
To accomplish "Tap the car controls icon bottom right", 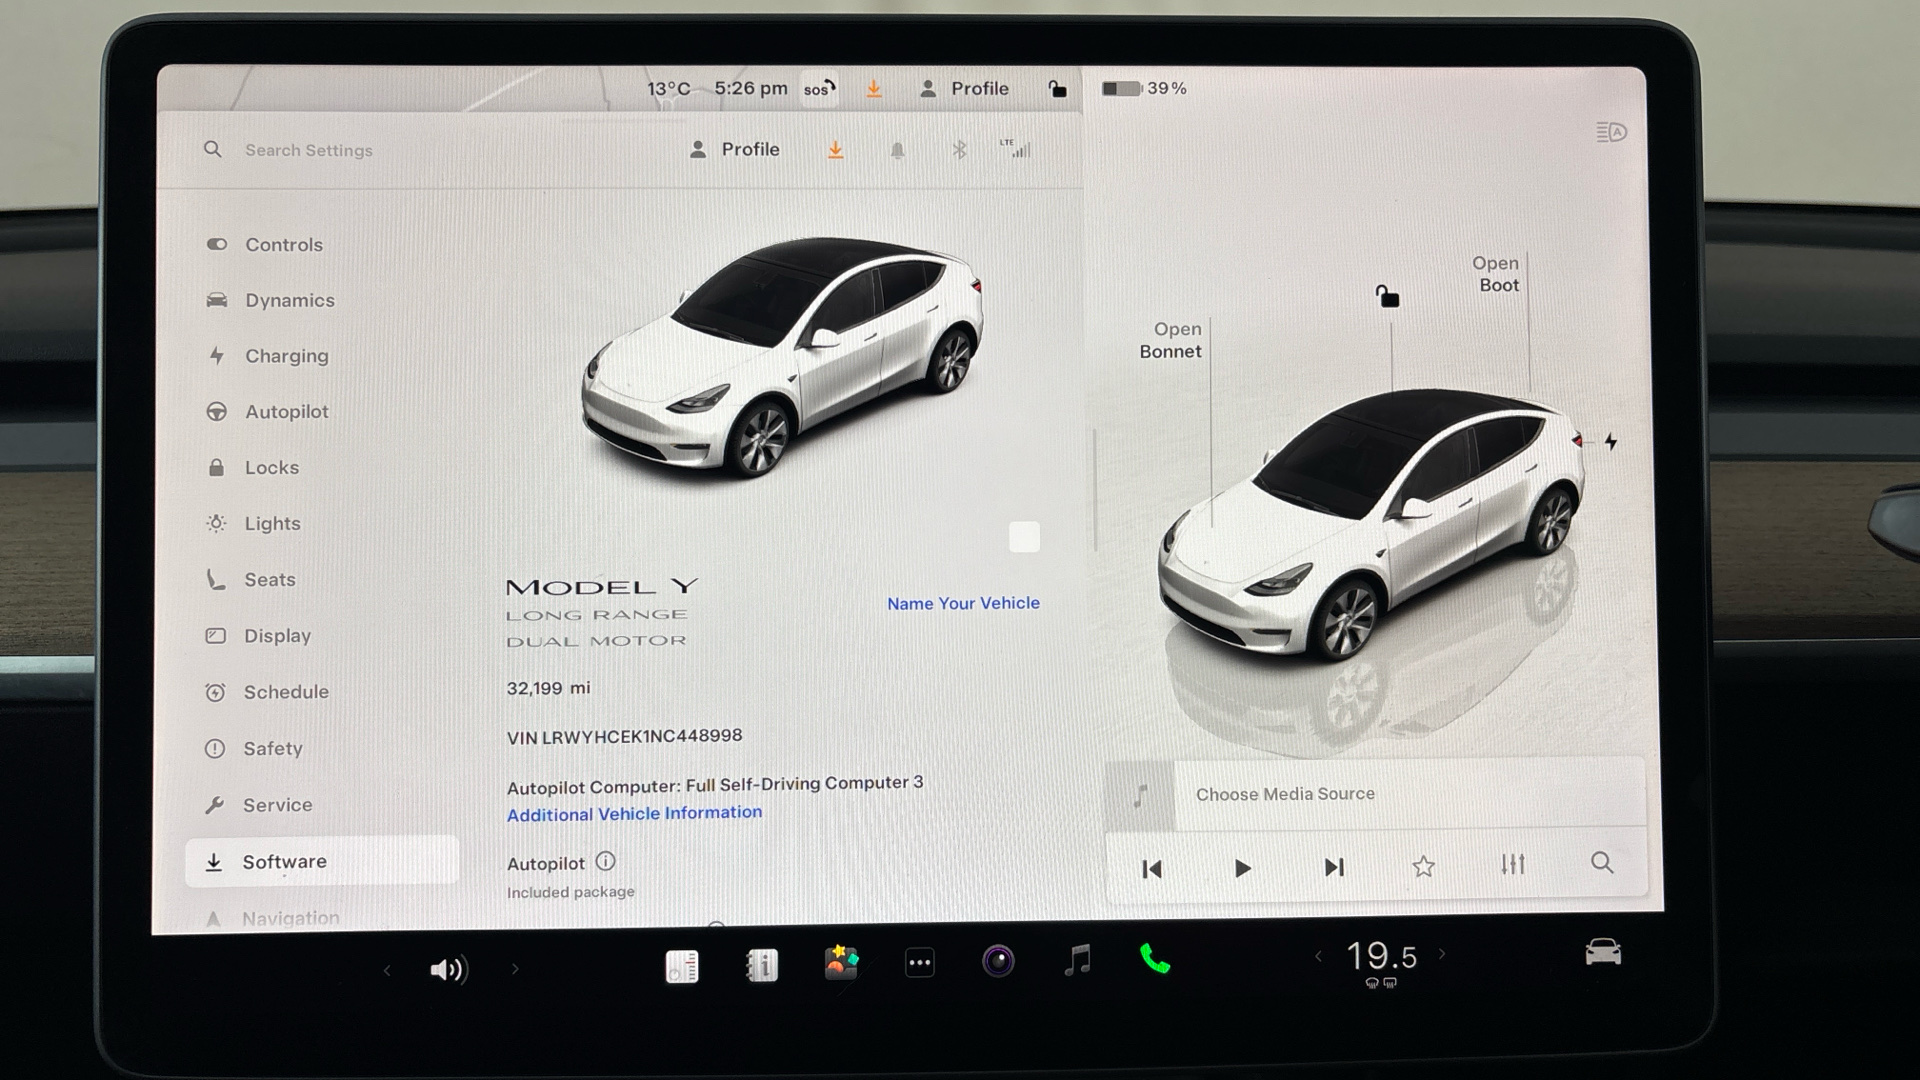I will pos(1602,952).
